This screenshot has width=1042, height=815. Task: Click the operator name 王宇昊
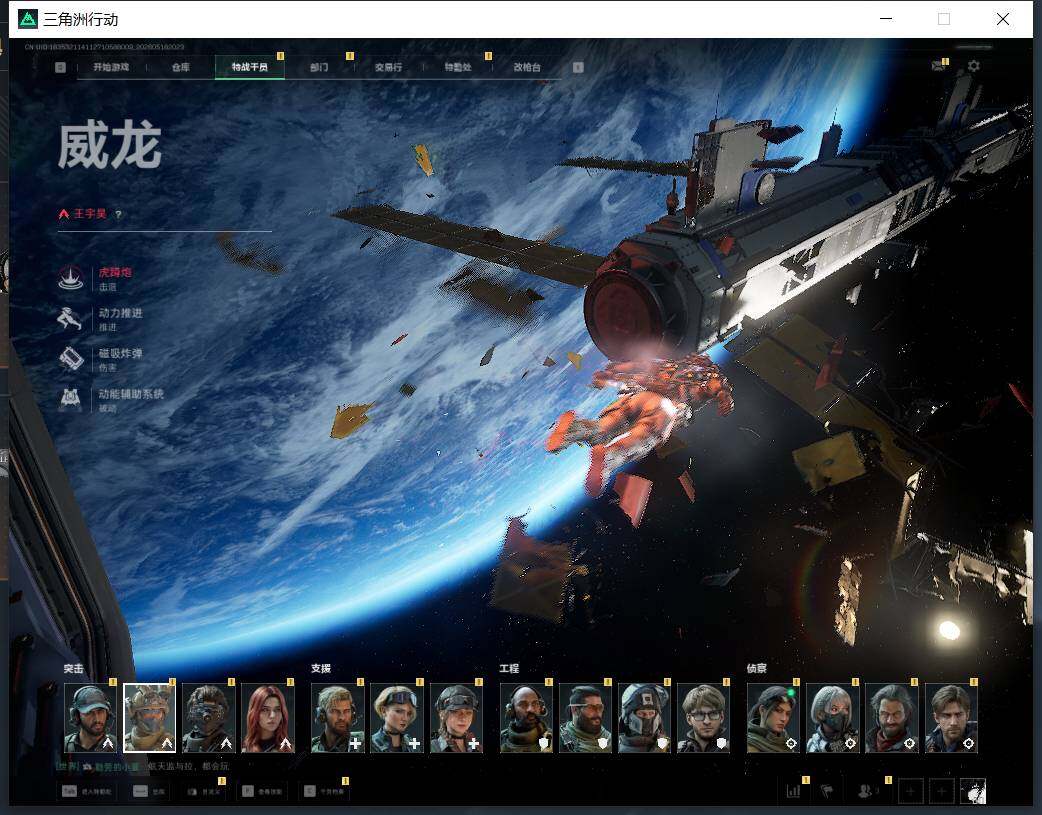click(x=90, y=214)
